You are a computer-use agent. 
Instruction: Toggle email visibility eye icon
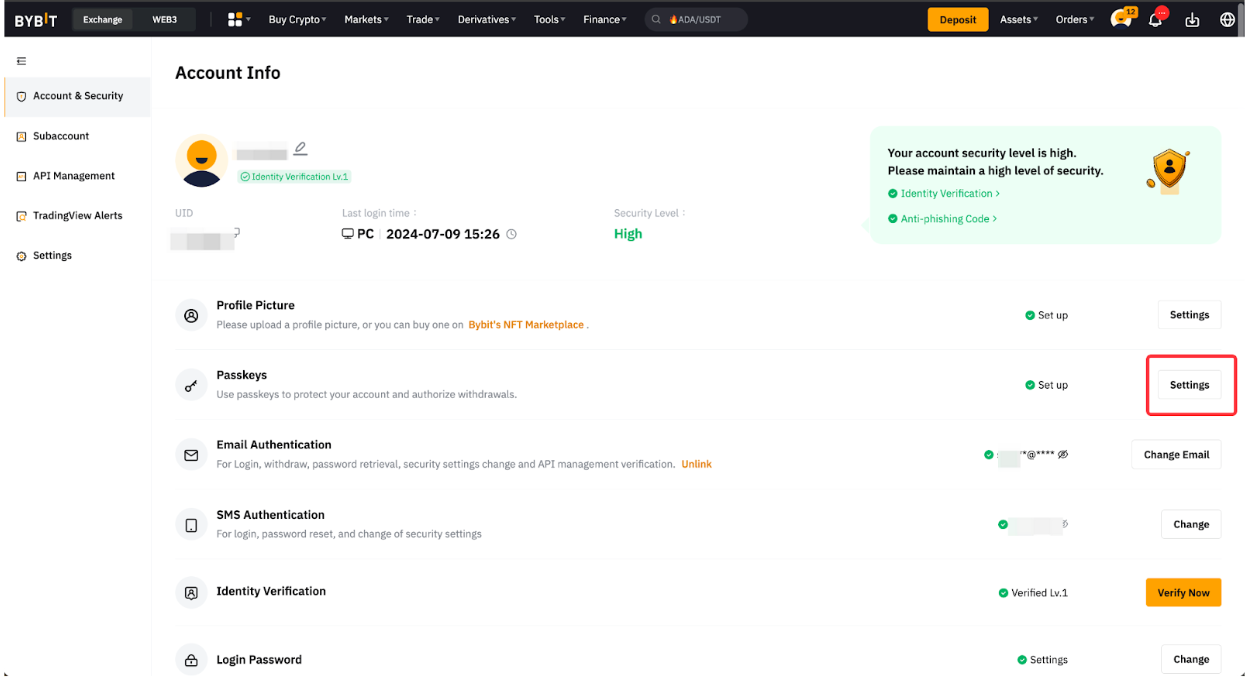[x=1063, y=454]
